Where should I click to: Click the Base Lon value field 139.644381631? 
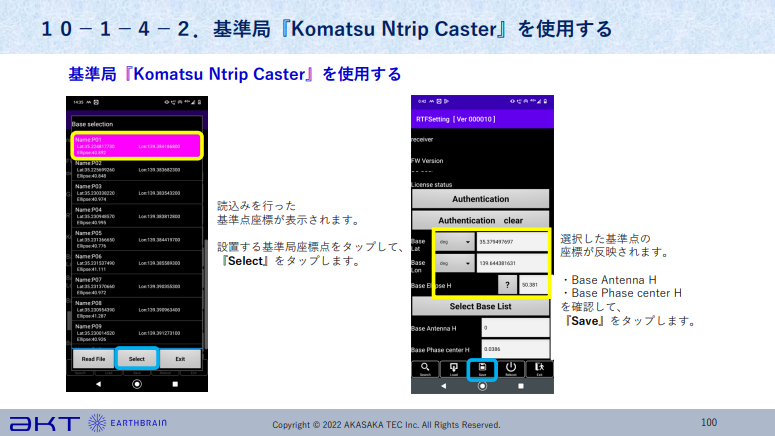(x=512, y=263)
